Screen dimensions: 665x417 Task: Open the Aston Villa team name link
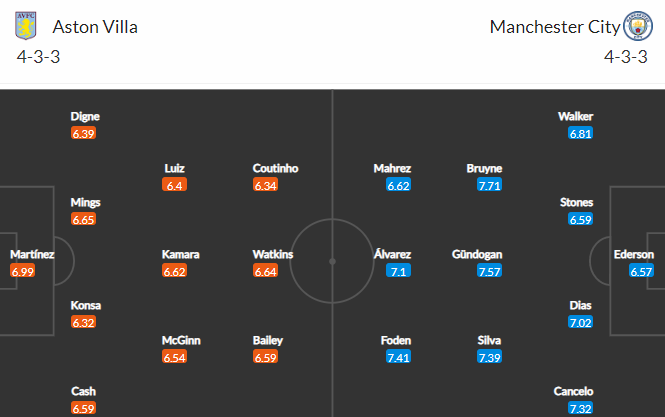click(95, 27)
